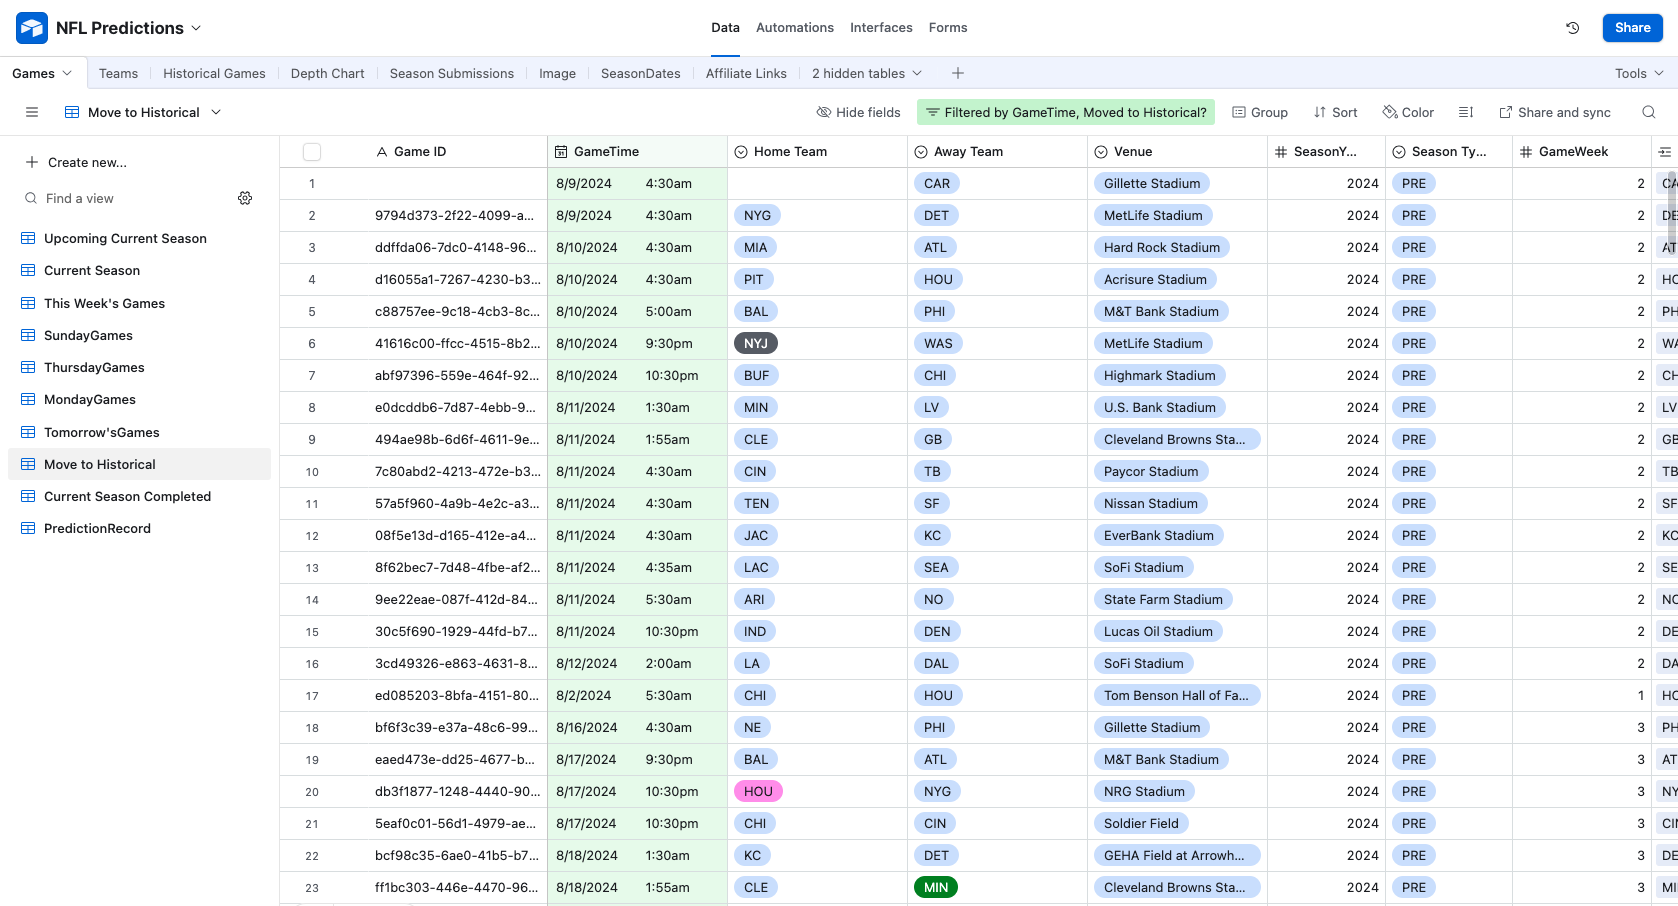Image resolution: width=1678 pixels, height=906 pixels.
Task: Select GameTime cell 8/12/2024 2:00am
Action: coord(638,664)
